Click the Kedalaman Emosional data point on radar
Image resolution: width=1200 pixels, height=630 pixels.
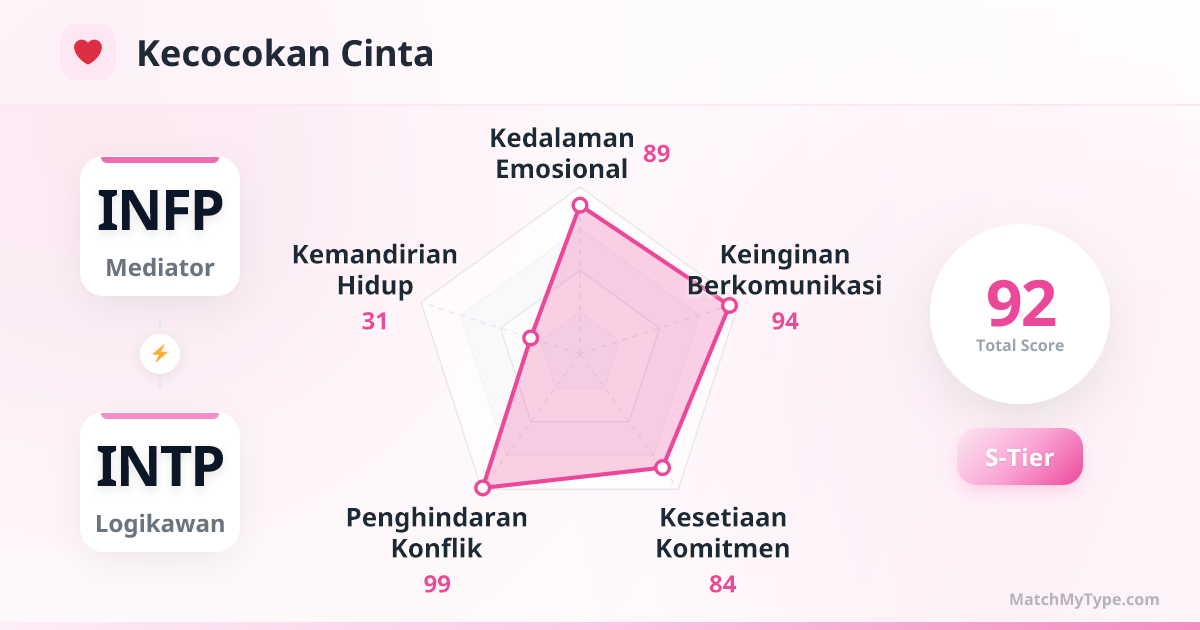(579, 206)
